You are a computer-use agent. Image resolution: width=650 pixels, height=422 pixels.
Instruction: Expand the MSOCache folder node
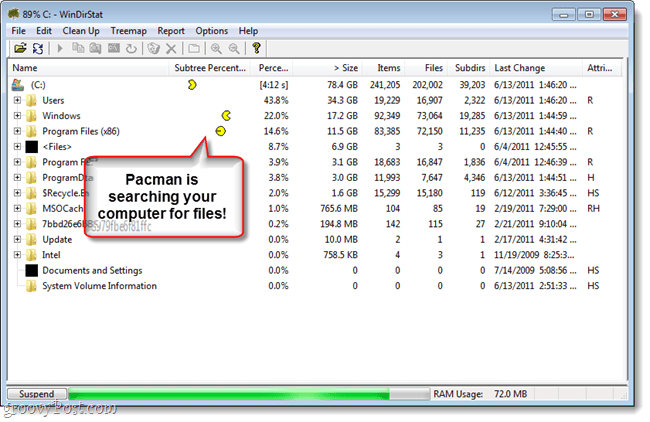17,209
